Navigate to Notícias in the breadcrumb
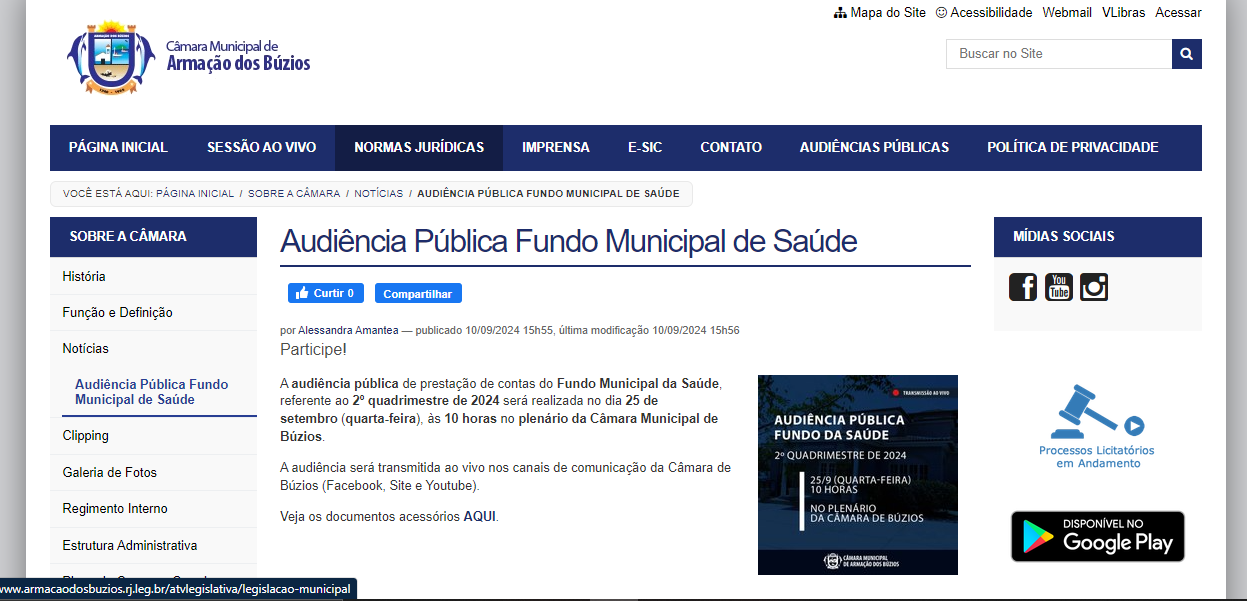Viewport: 1247px width, 601px height. click(378, 193)
